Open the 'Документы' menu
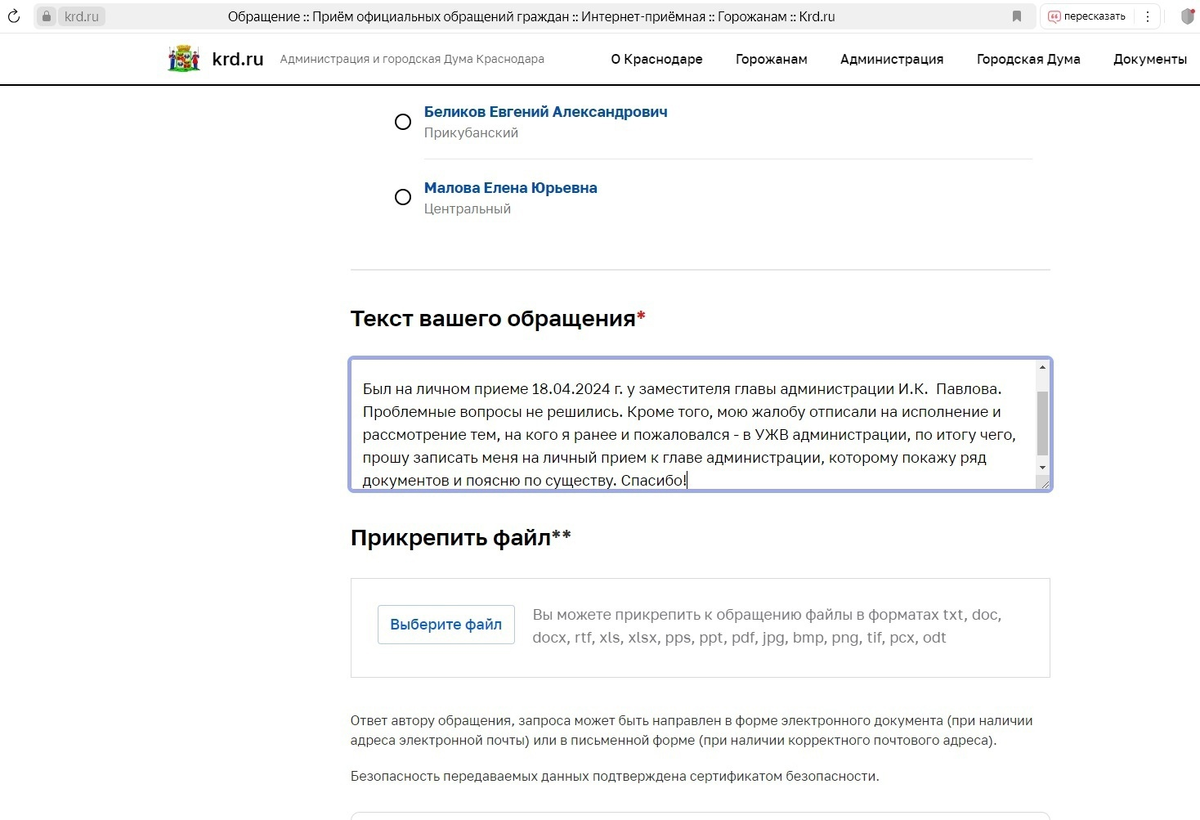This screenshot has height=820, width=1200. coord(1150,59)
